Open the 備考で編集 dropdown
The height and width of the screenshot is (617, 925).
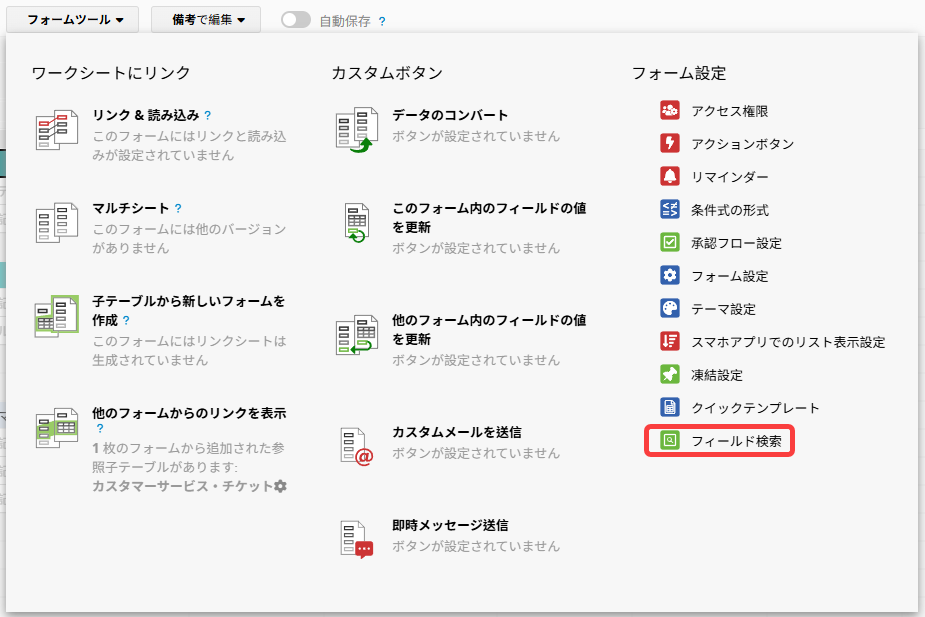205,20
